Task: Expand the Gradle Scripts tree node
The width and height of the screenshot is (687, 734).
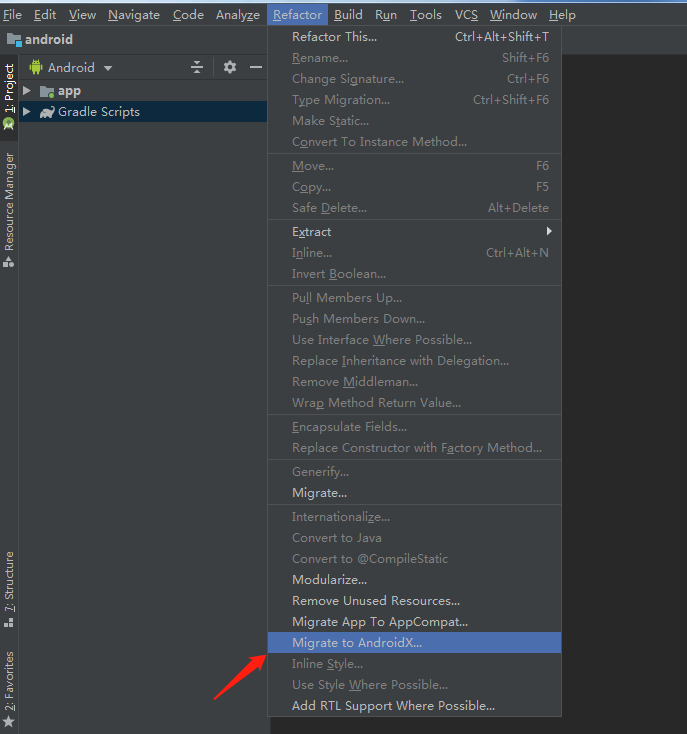Action: (27, 111)
